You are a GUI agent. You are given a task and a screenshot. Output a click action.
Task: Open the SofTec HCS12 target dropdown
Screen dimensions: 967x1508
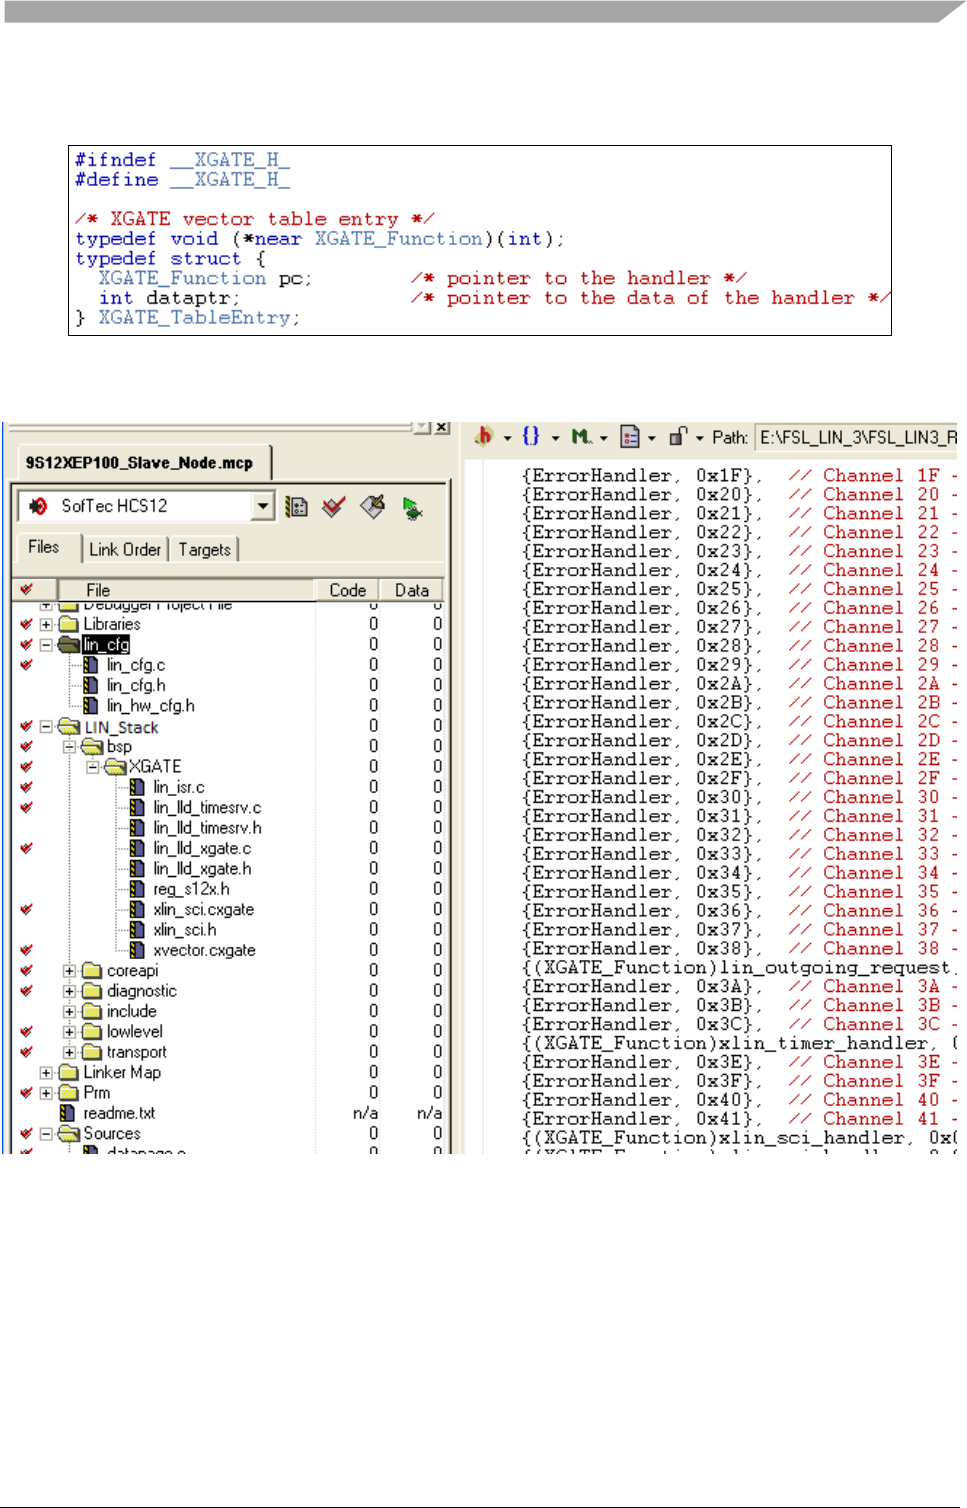[x=262, y=506]
